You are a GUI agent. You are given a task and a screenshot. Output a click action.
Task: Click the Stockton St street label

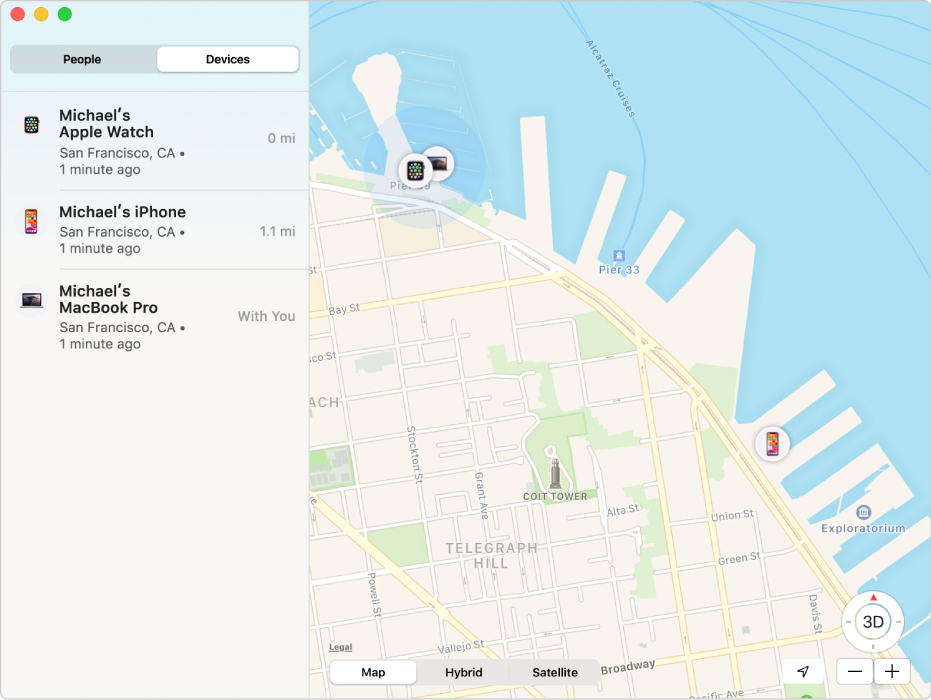pyautogui.click(x=414, y=455)
